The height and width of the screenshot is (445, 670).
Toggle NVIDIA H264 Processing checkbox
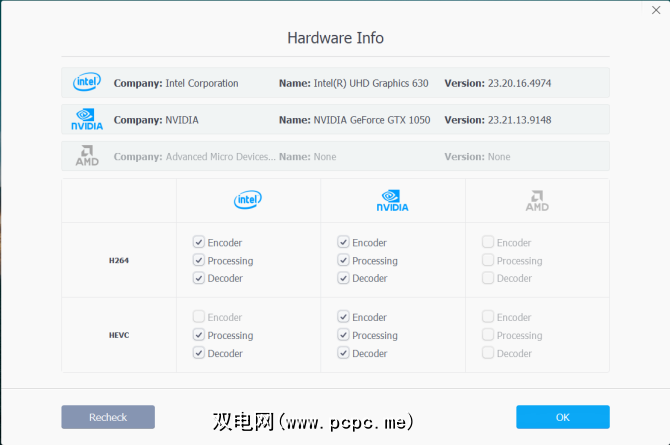click(x=343, y=260)
